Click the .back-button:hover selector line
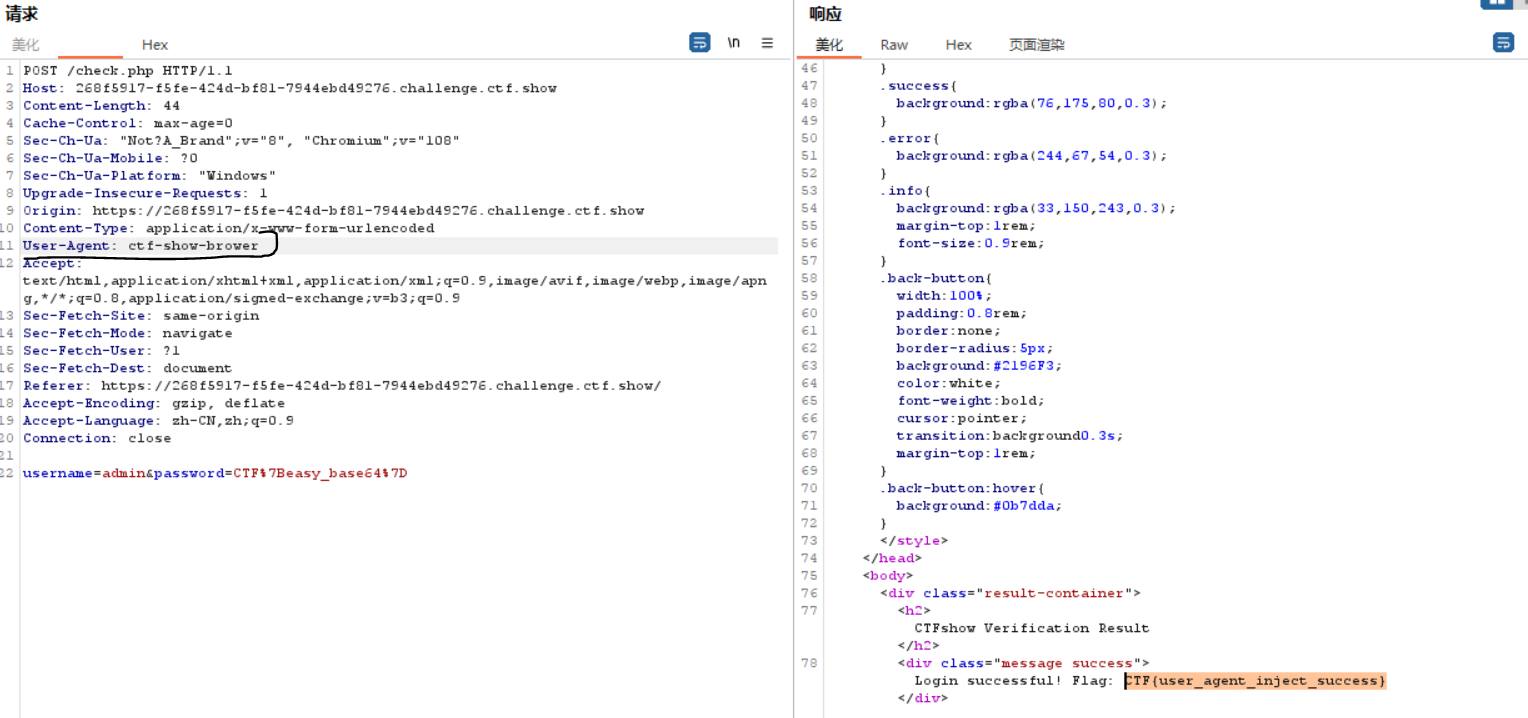 click(x=962, y=488)
